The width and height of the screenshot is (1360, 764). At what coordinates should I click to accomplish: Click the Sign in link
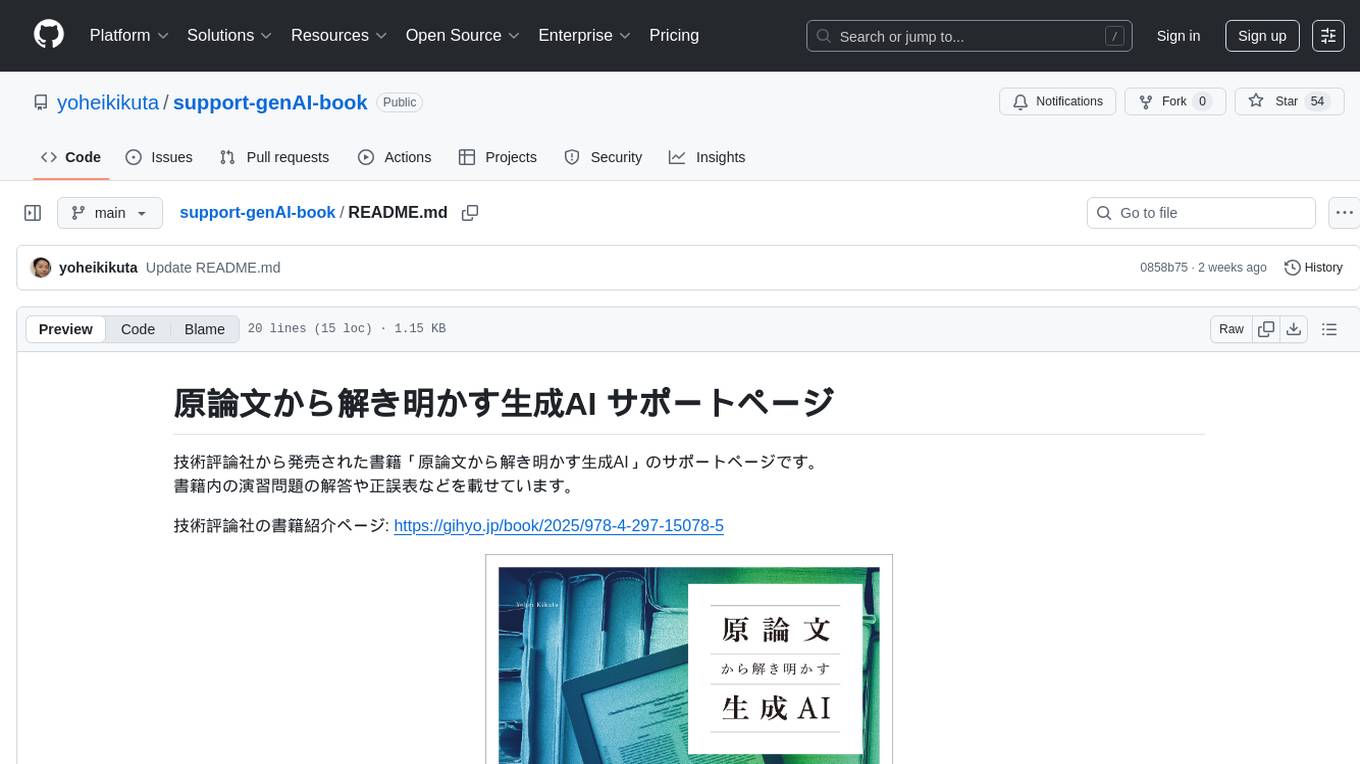coord(1178,36)
